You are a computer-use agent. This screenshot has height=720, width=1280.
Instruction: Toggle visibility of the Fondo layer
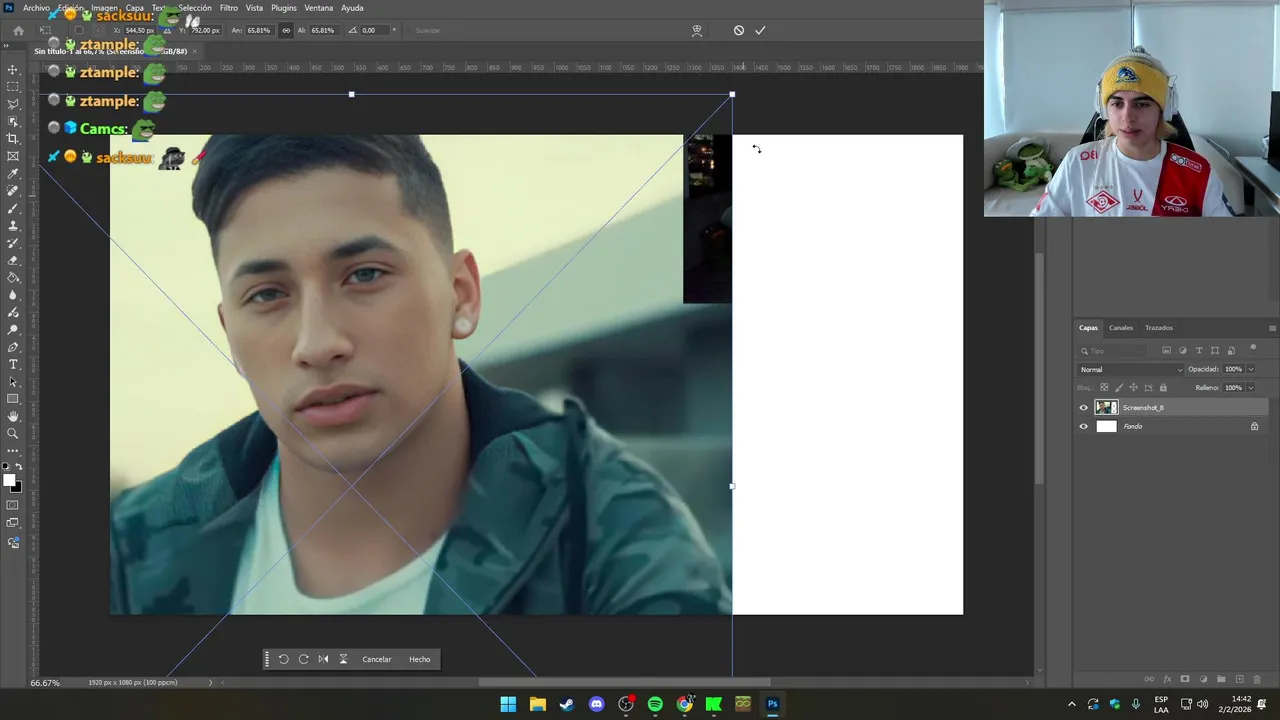click(1083, 427)
